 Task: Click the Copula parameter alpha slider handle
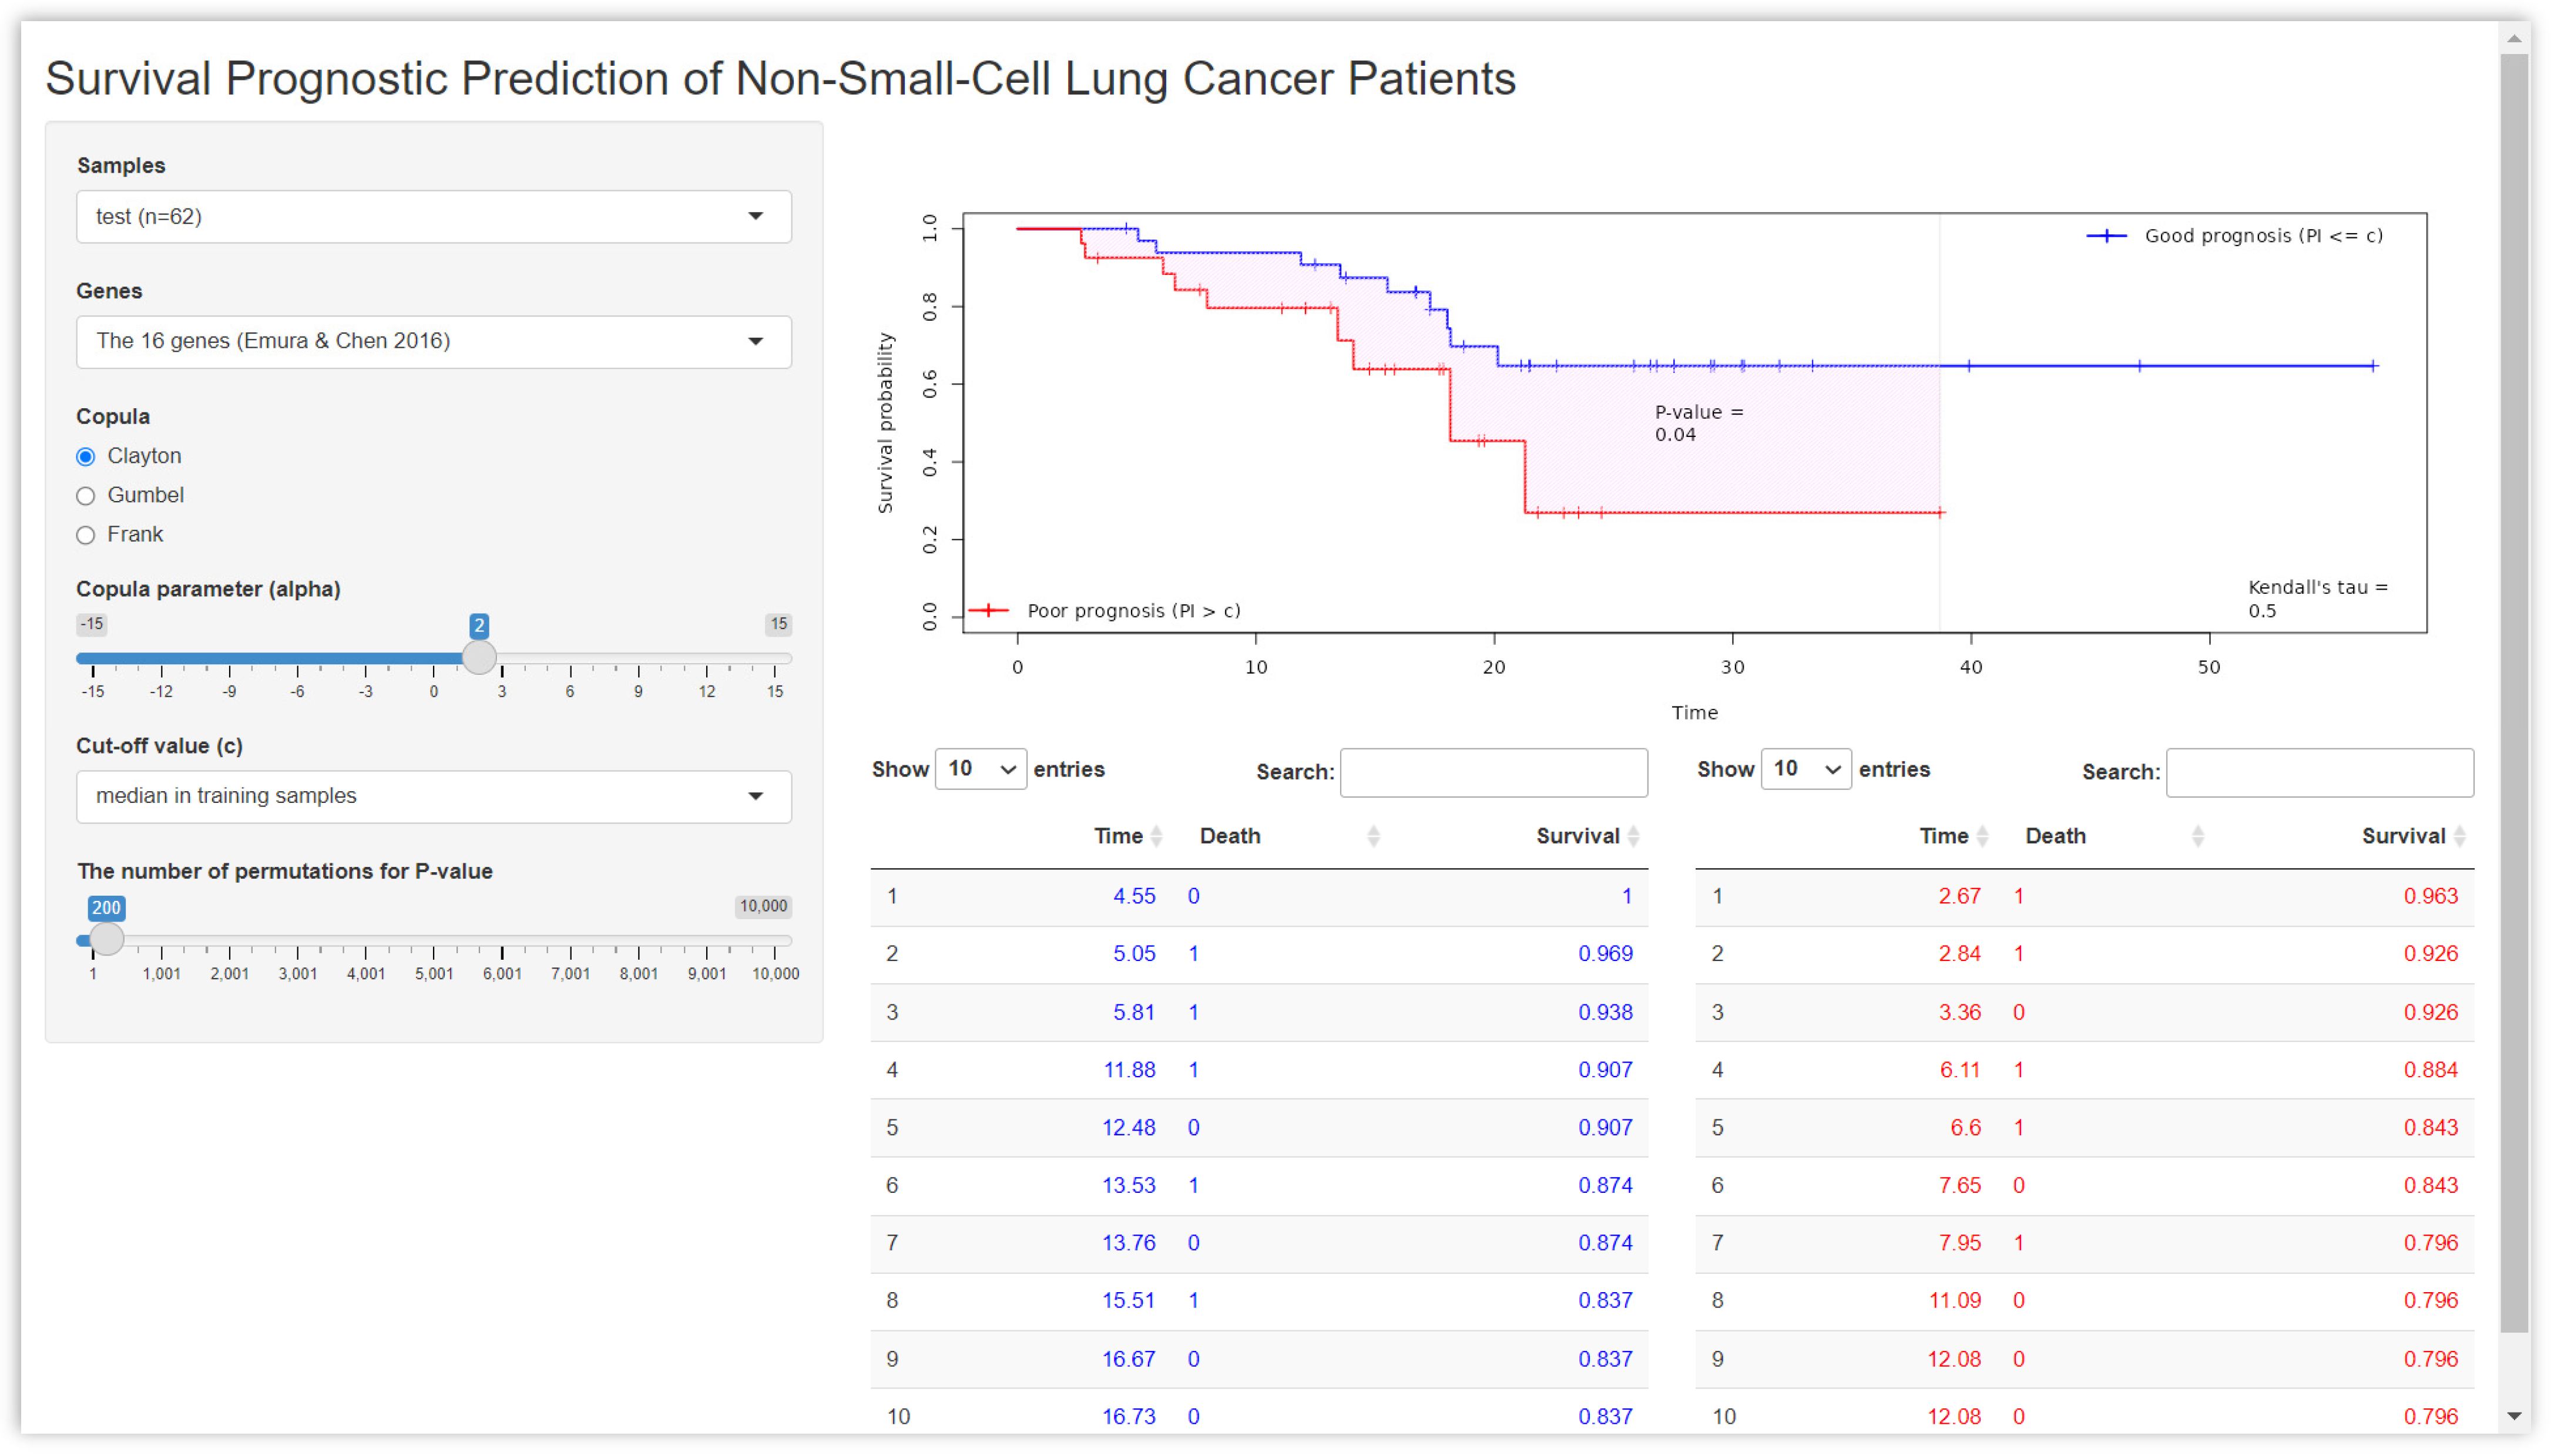point(480,658)
